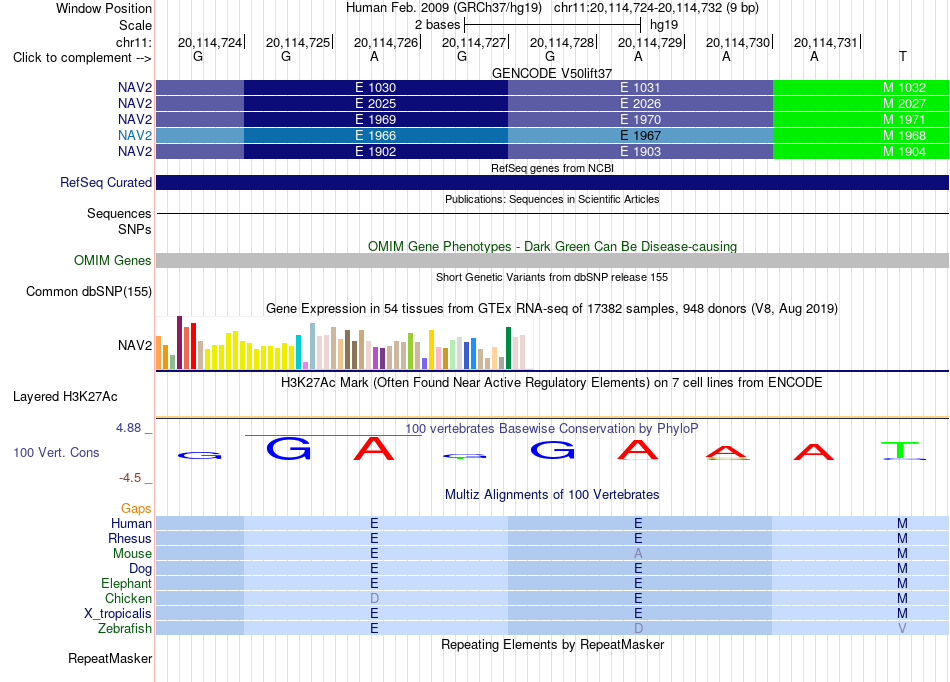Click the Sequences track label

tap(119, 213)
